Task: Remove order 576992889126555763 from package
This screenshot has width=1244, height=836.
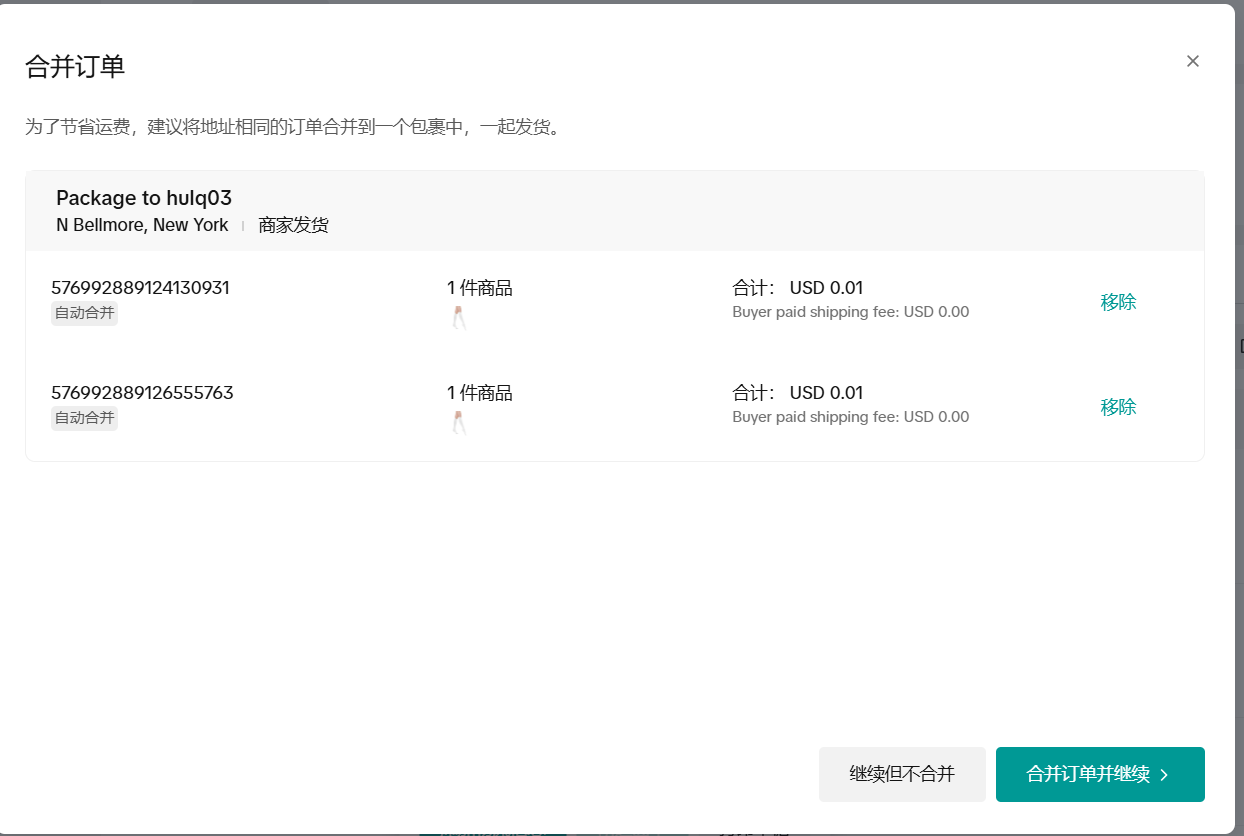Action: coord(1118,407)
